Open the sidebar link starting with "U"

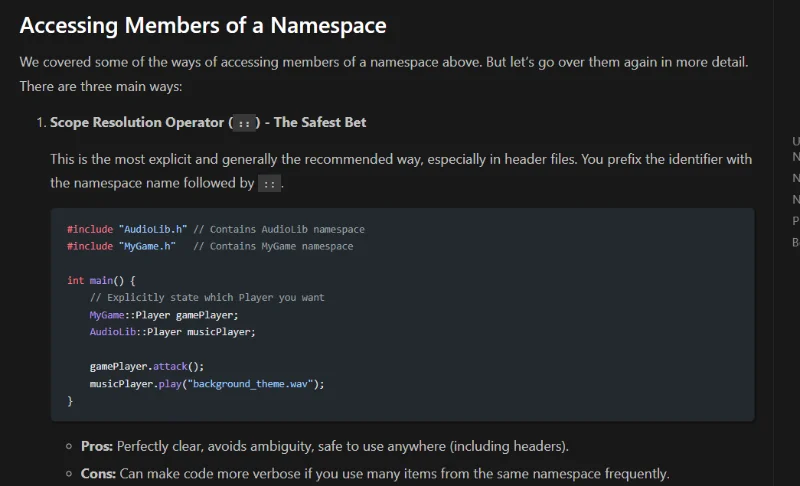click(795, 141)
